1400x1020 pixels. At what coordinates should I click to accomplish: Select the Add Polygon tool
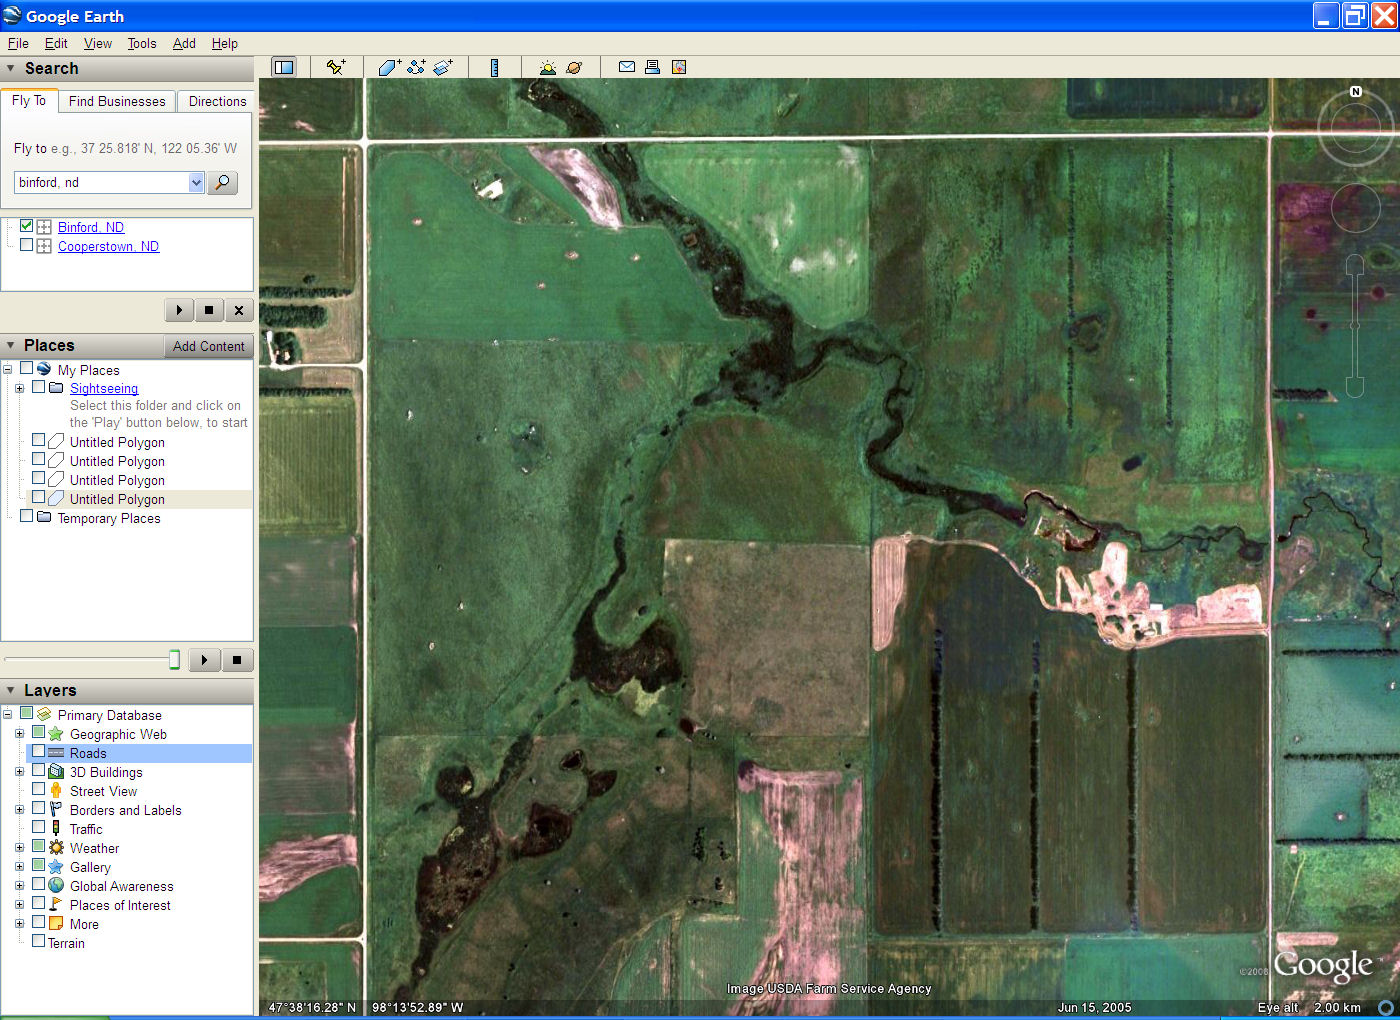(x=389, y=67)
